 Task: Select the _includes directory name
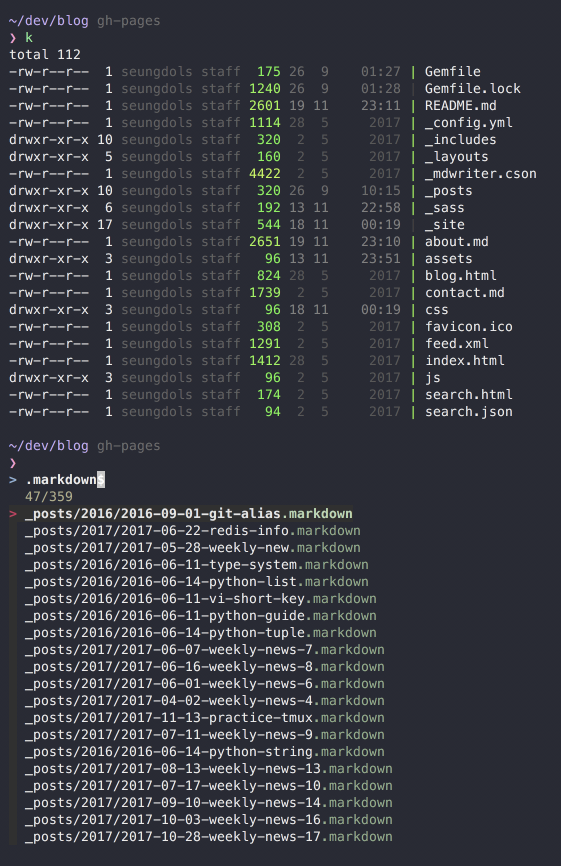coord(461,140)
